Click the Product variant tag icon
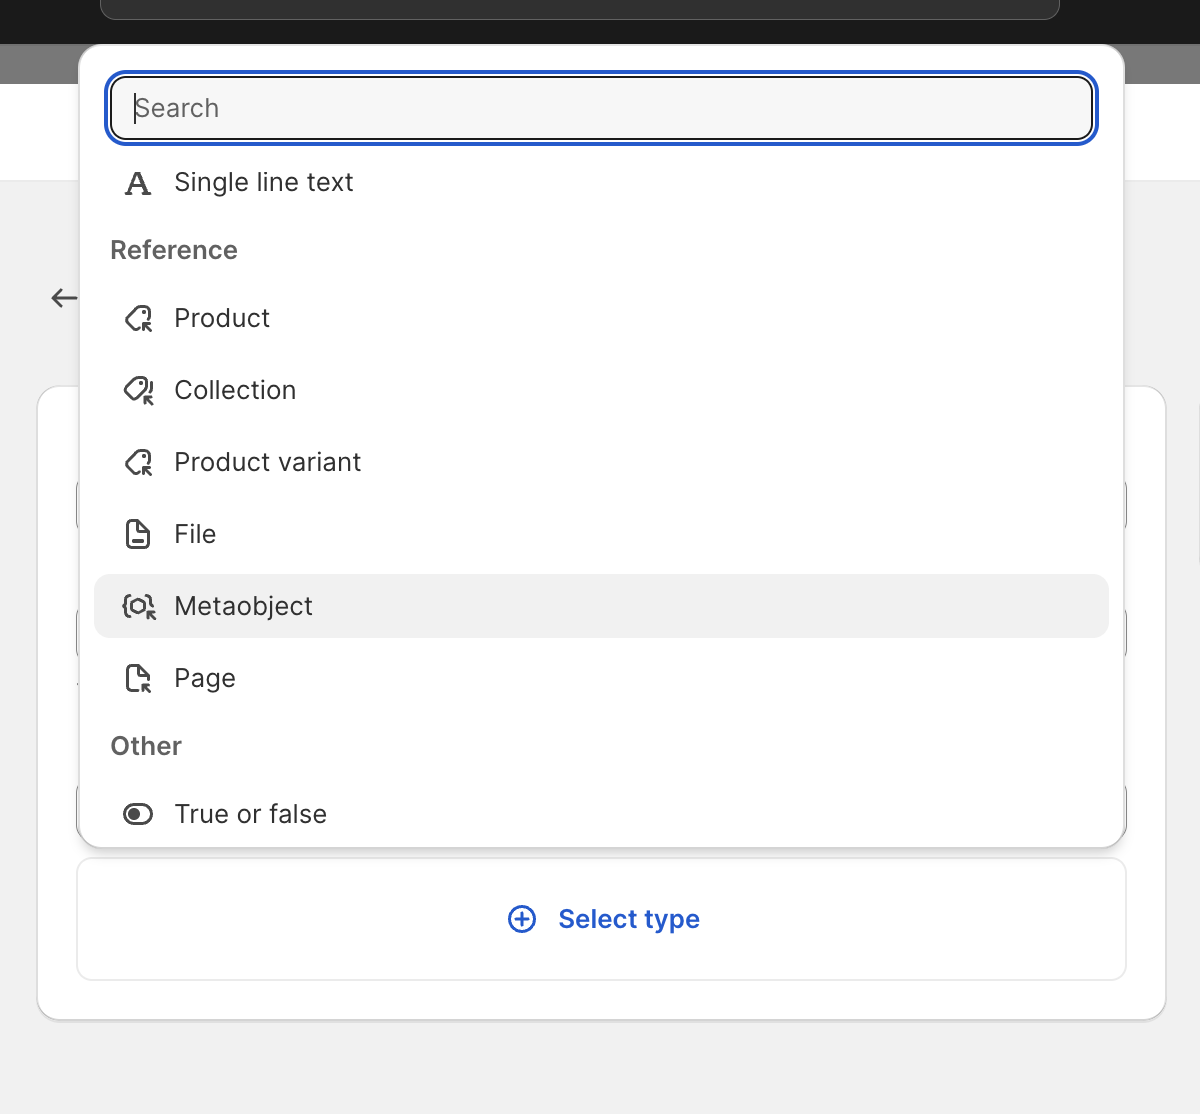This screenshot has height=1114, width=1200. (138, 463)
